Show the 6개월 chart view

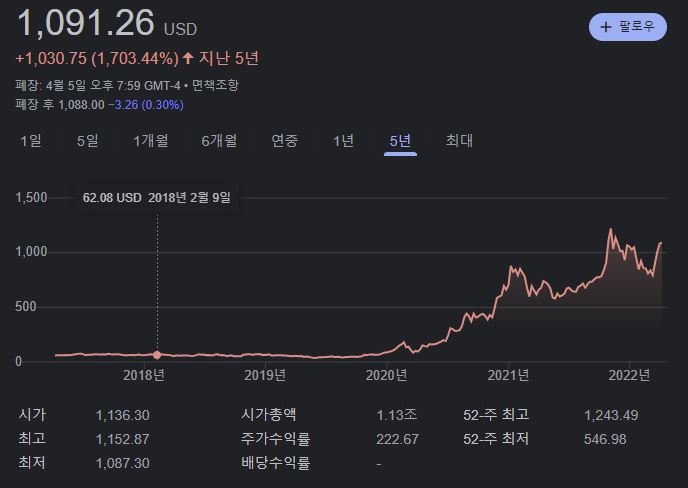219,141
